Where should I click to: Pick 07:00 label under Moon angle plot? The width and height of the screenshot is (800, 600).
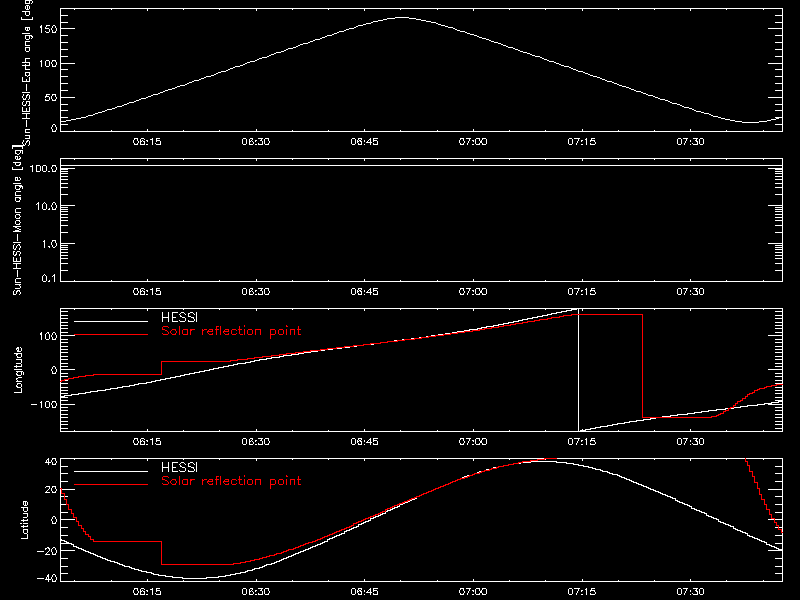point(473,291)
